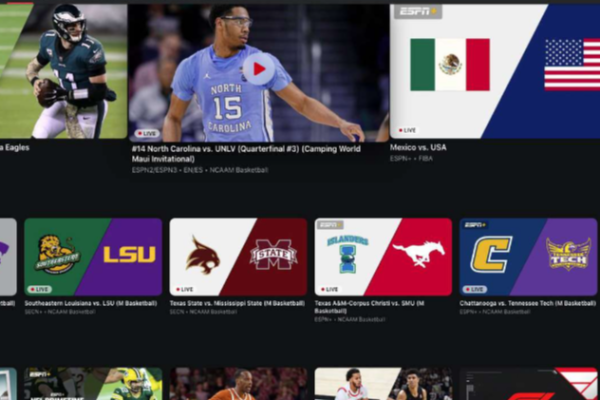Click the LIVE badge on Chattanooga card
The image size is (600, 400).
(474, 289)
